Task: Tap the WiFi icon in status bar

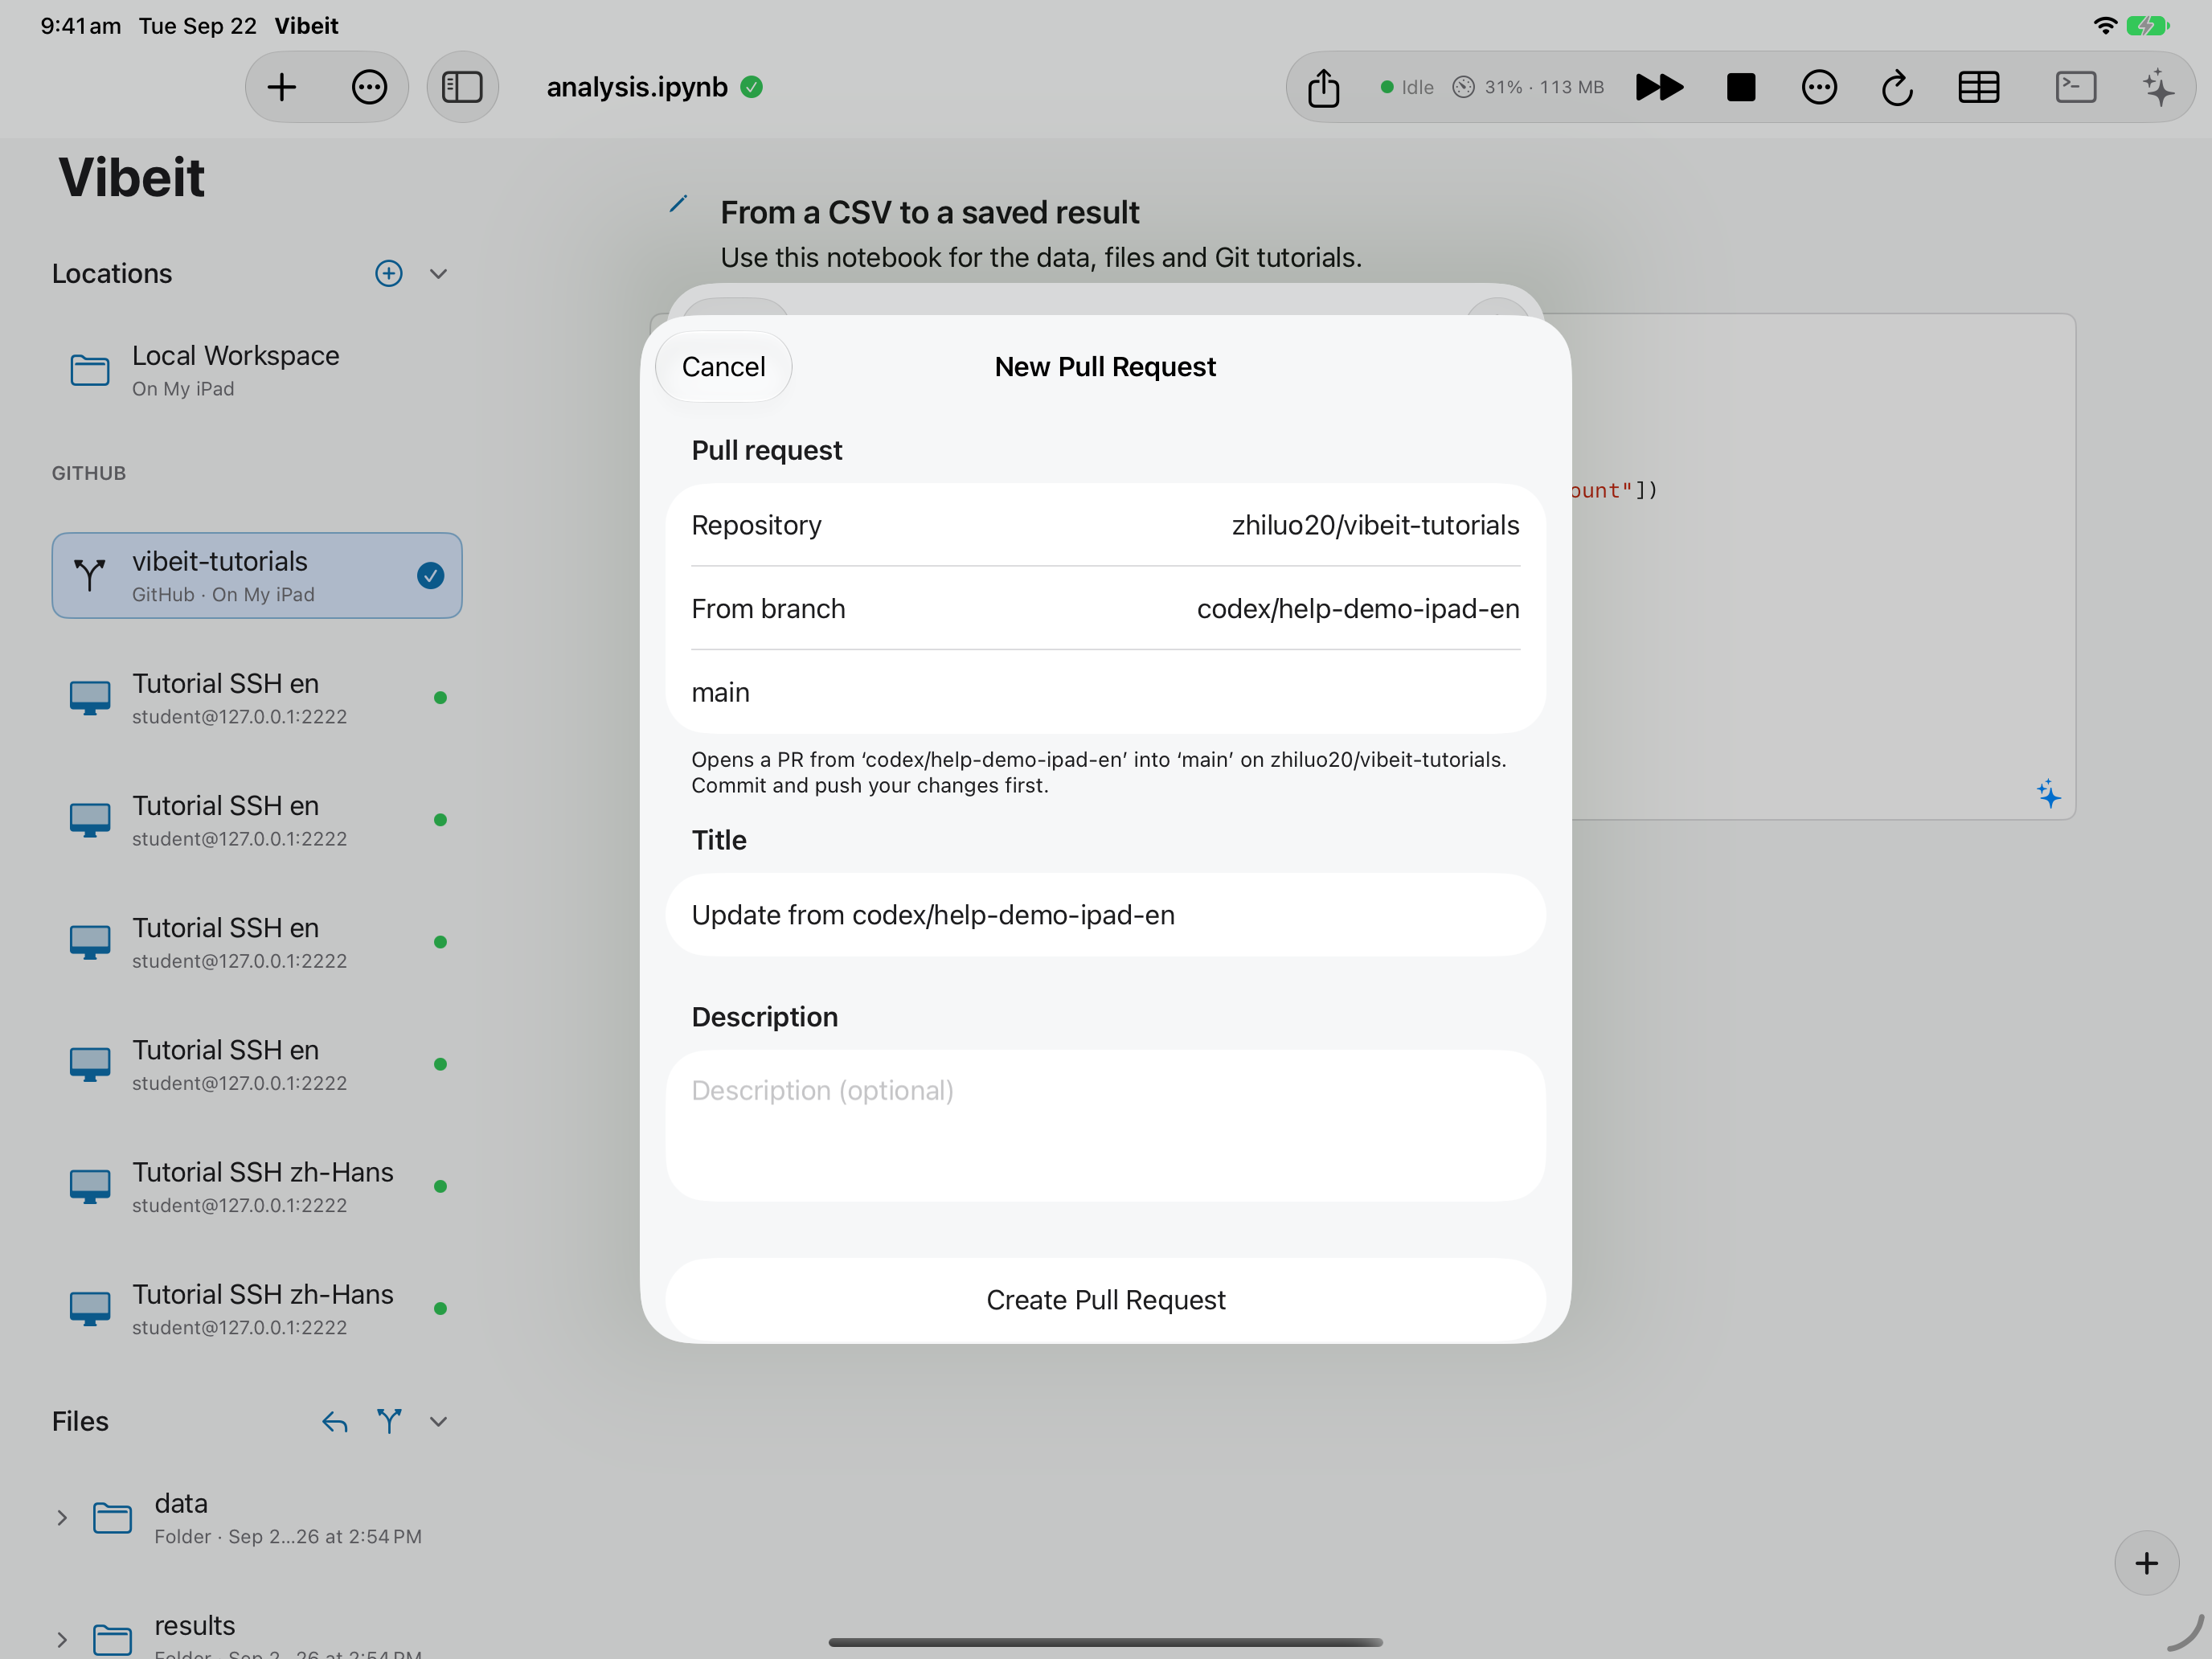Action: tap(2104, 25)
